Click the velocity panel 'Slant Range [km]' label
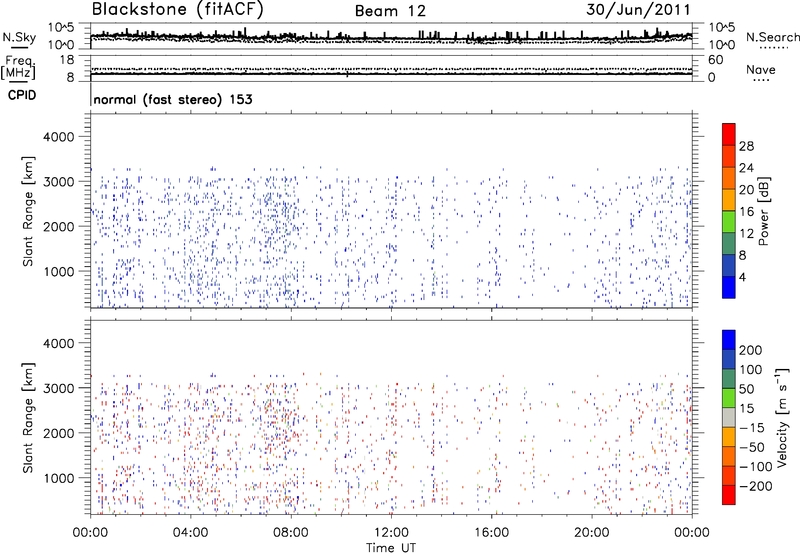 (x=28, y=418)
